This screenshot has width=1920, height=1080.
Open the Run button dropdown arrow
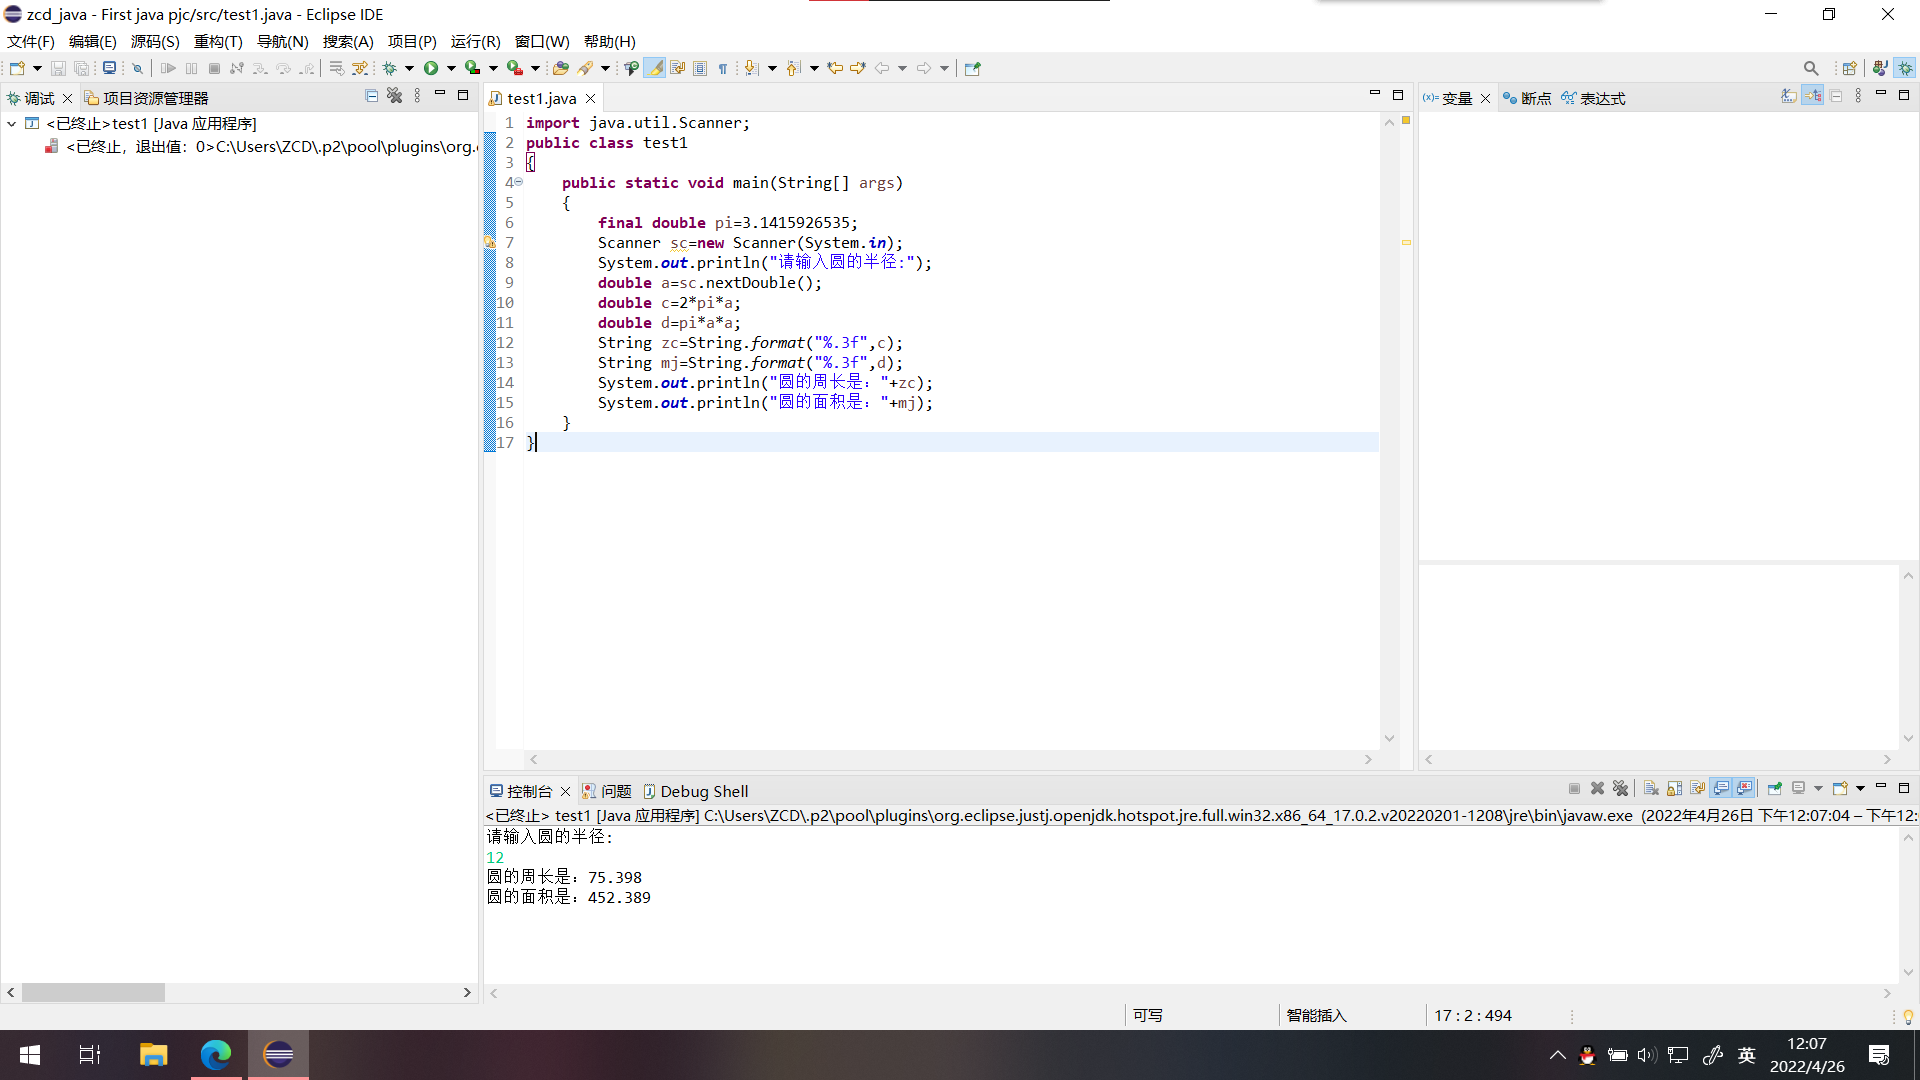(x=451, y=68)
